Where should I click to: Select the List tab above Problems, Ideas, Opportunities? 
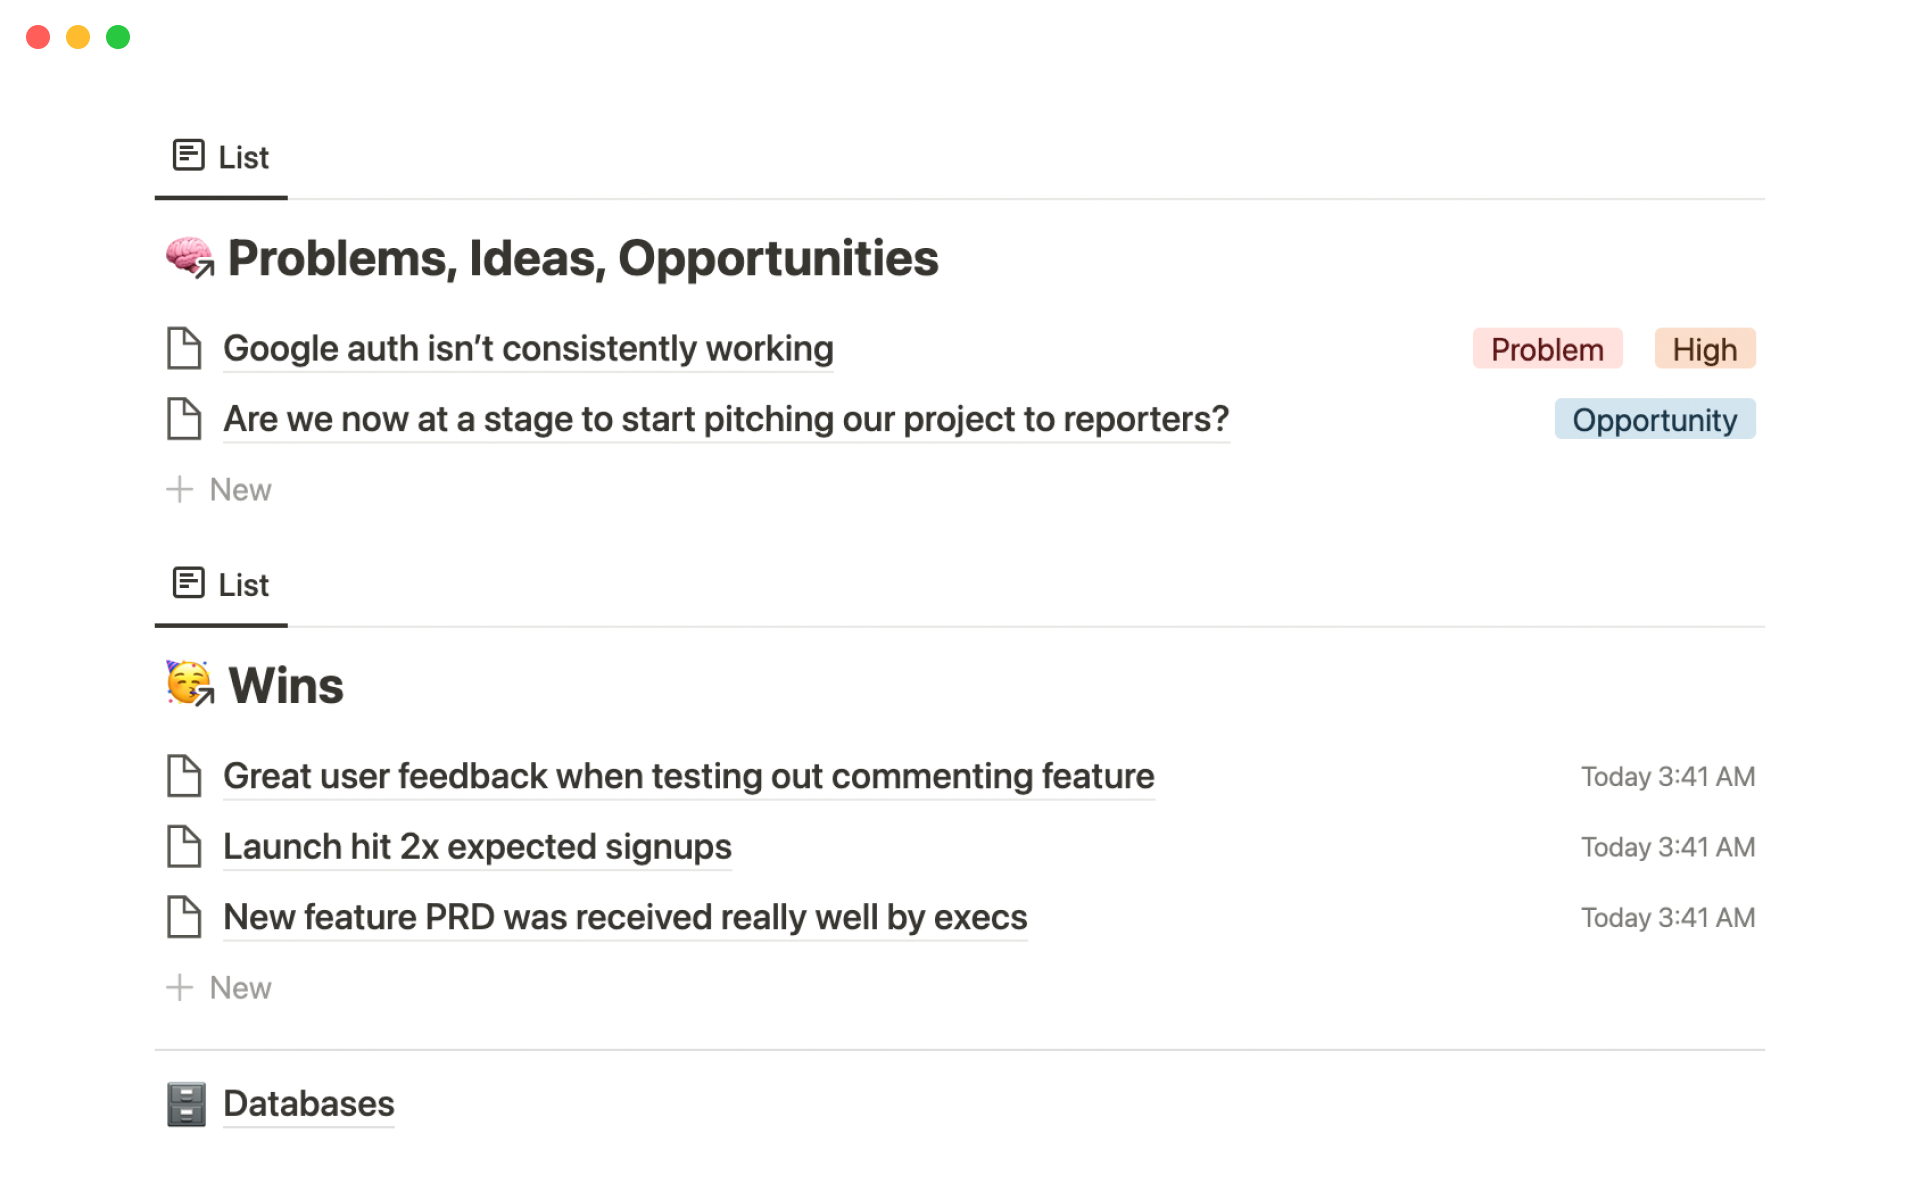tap(221, 157)
